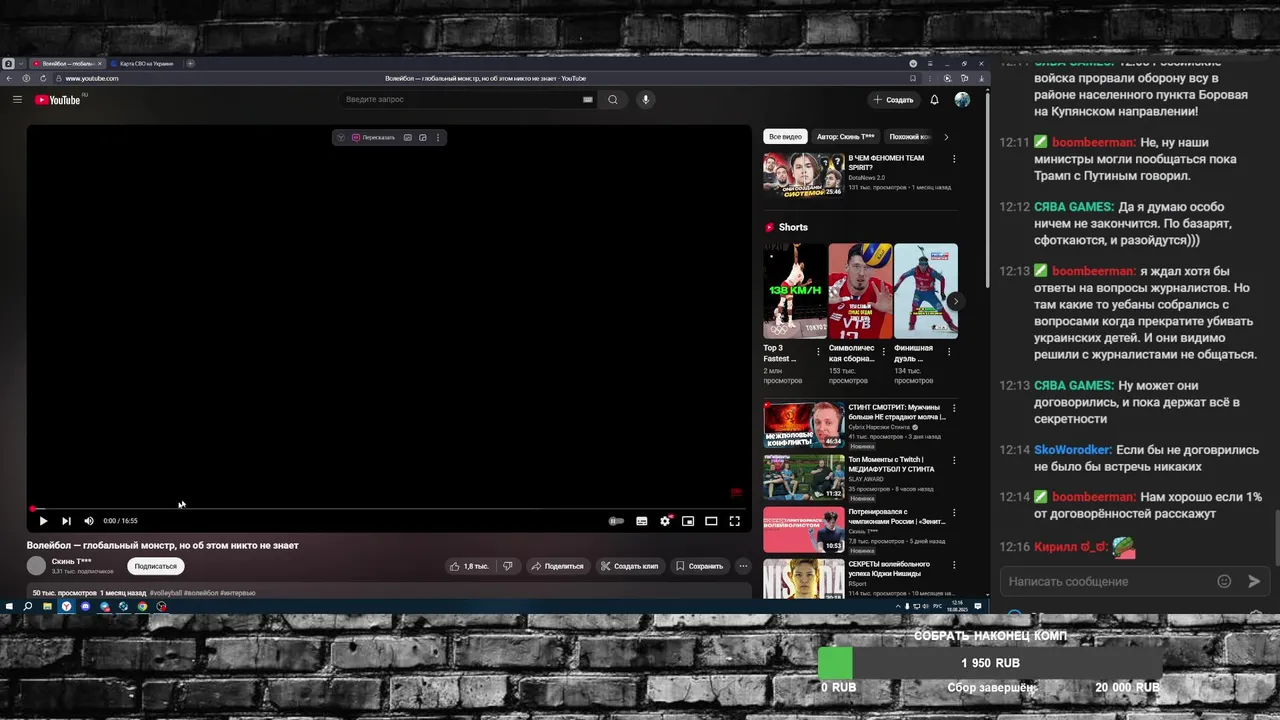Click the Создать клип button

point(630,566)
